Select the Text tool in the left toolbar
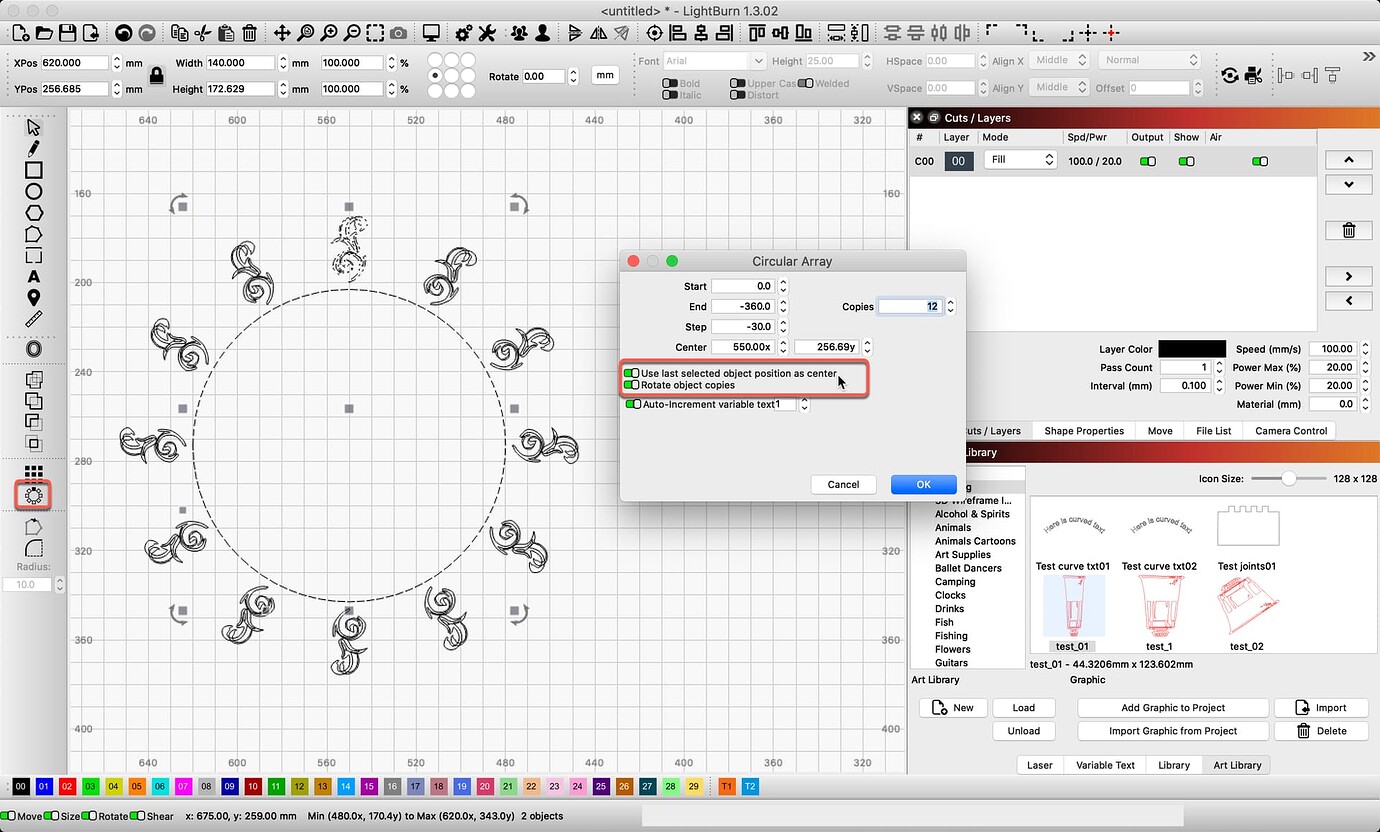 33,276
